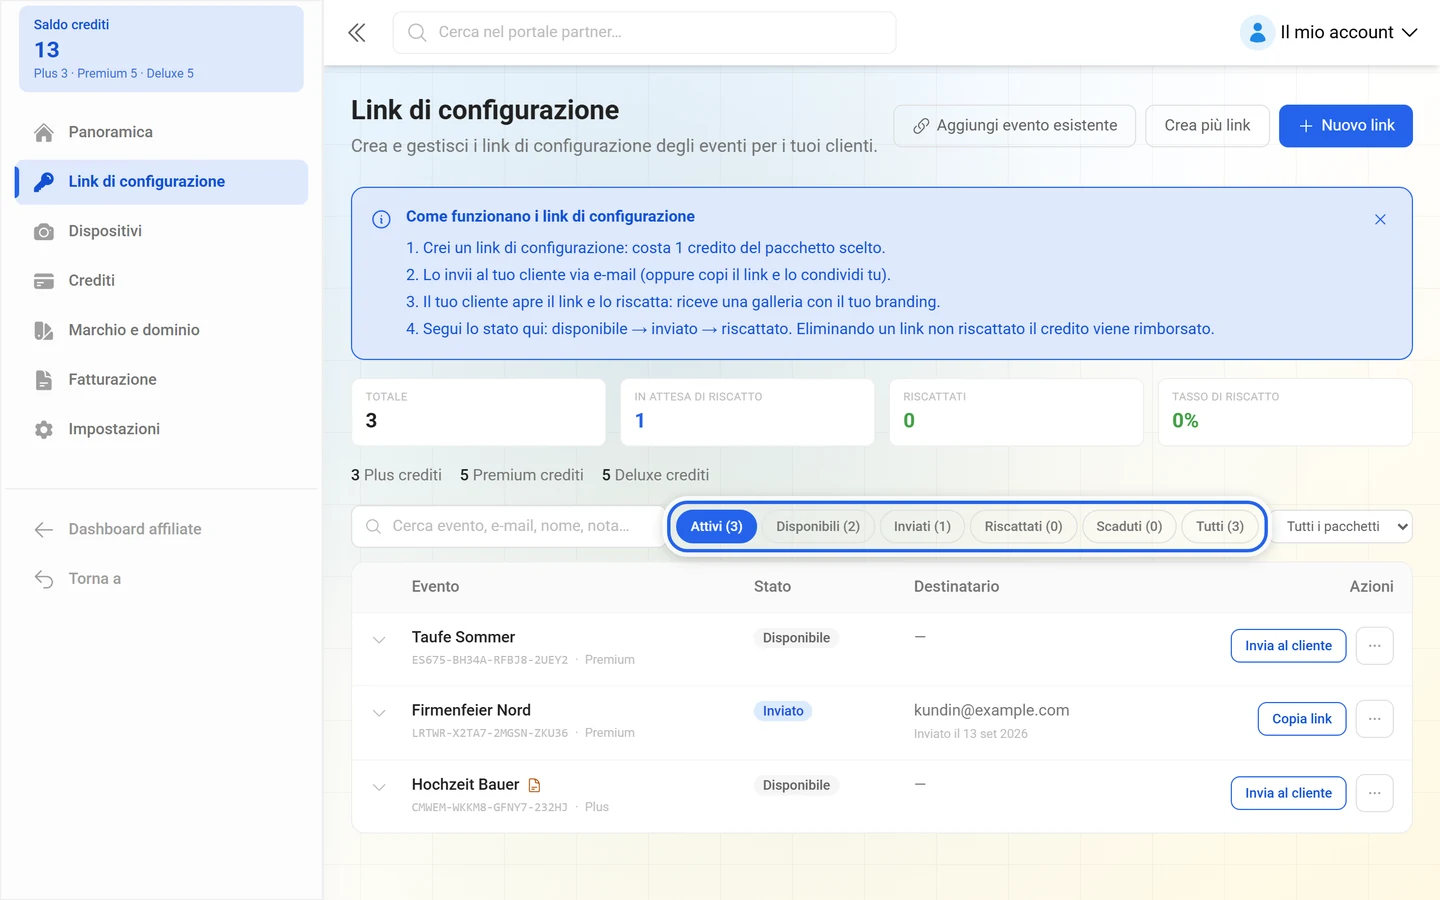Viewport: 1440px width, 900px height.
Task: Expand the Hochzeit Bauer row
Action: click(x=379, y=787)
